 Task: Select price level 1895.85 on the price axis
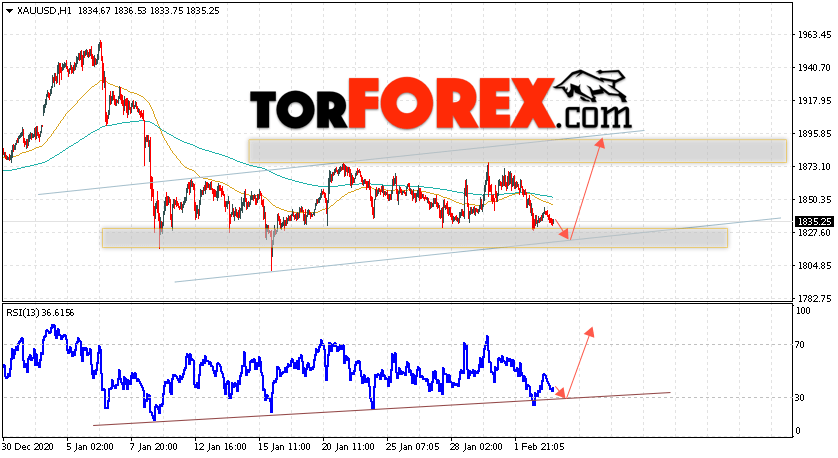click(x=814, y=134)
